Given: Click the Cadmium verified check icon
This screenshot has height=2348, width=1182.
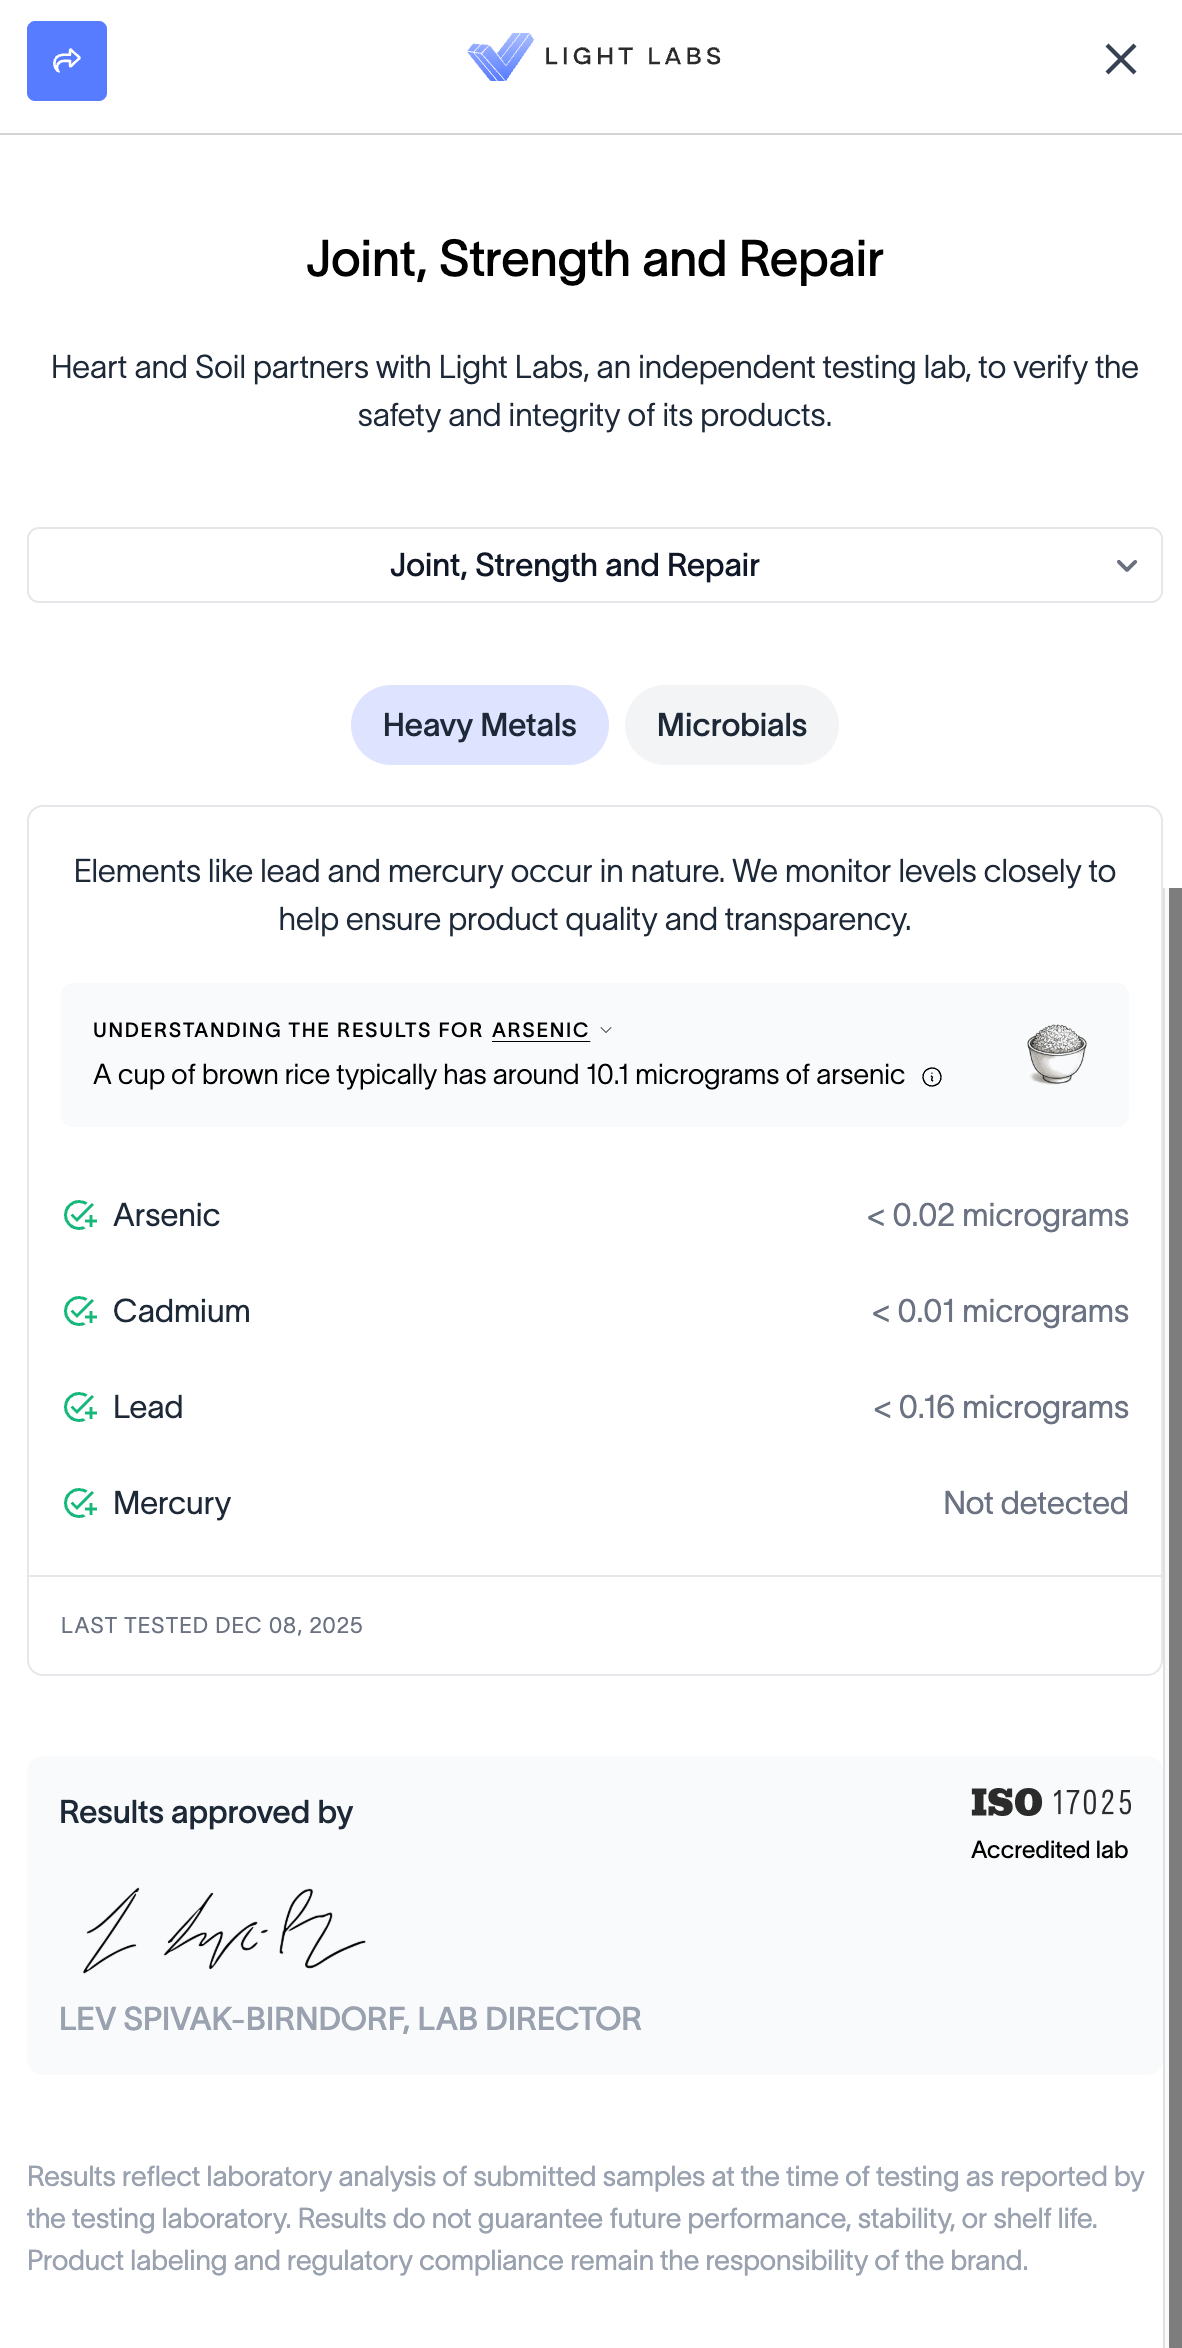Looking at the screenshot, I should (80, 1311).
